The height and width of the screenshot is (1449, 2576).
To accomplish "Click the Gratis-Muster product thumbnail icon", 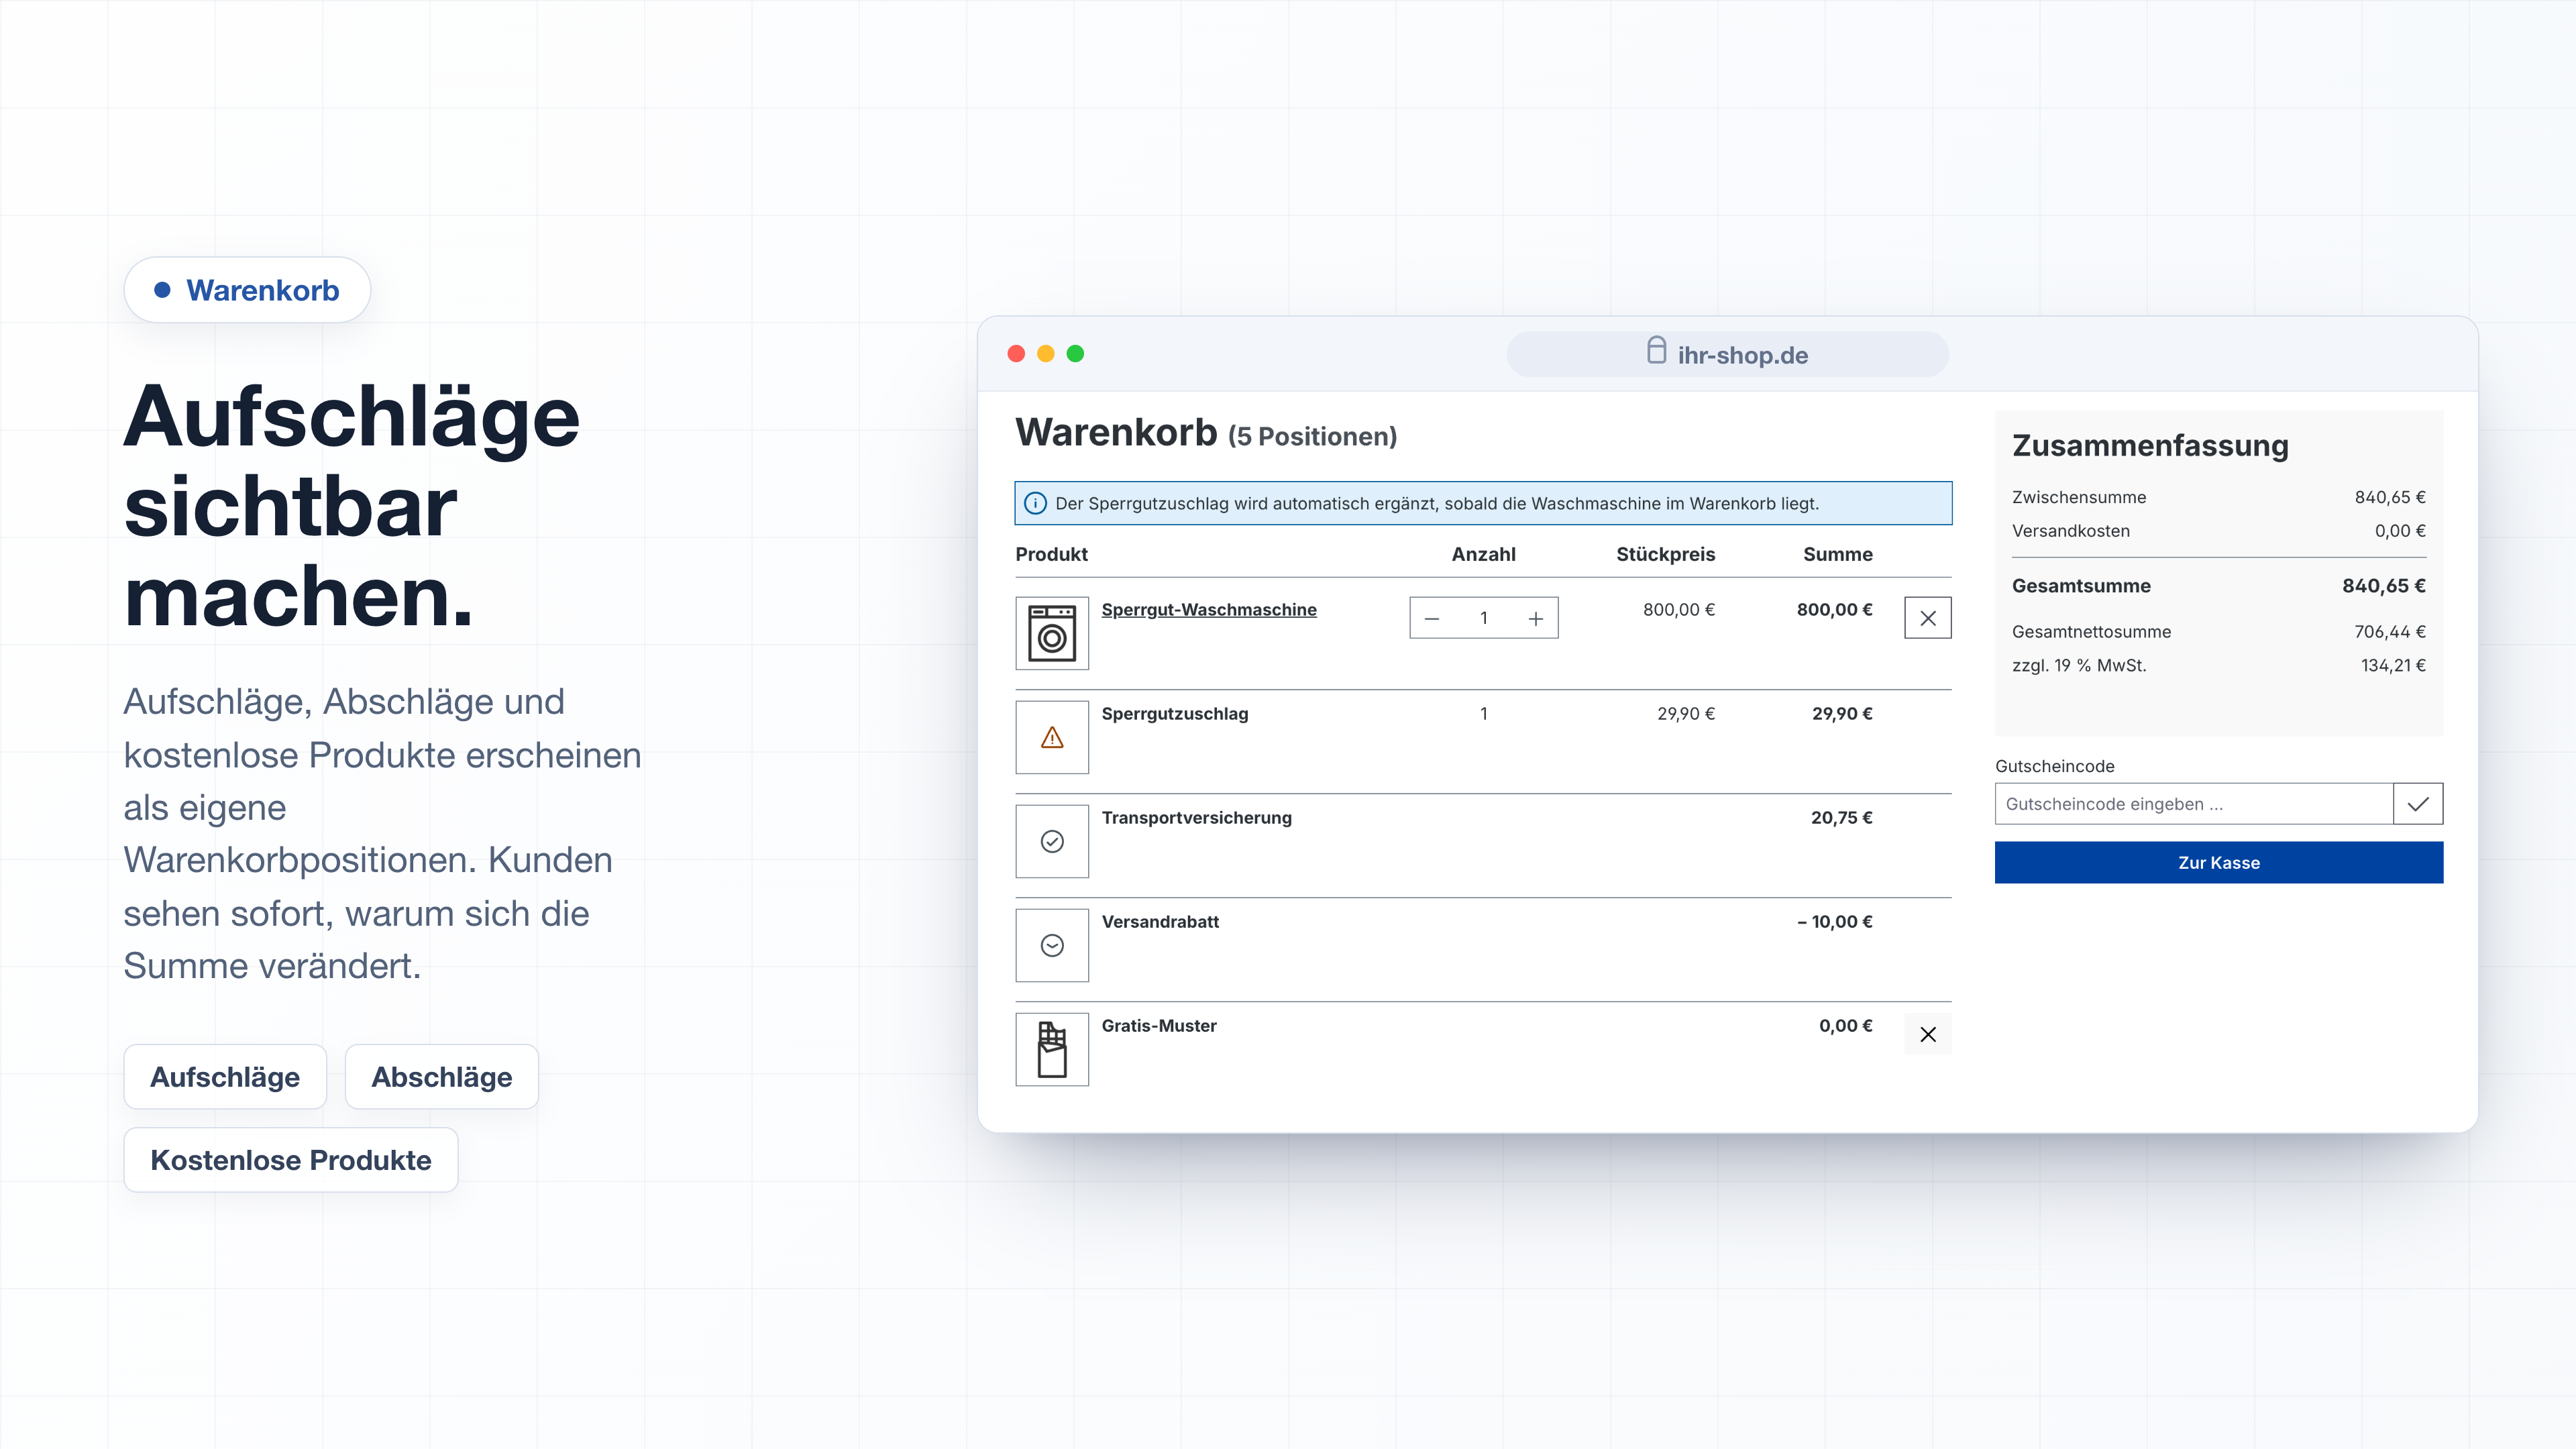I will 1052,1050.
